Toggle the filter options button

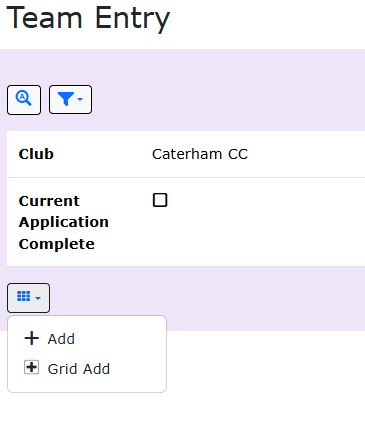pyautogui.click(x=70, y=100)
